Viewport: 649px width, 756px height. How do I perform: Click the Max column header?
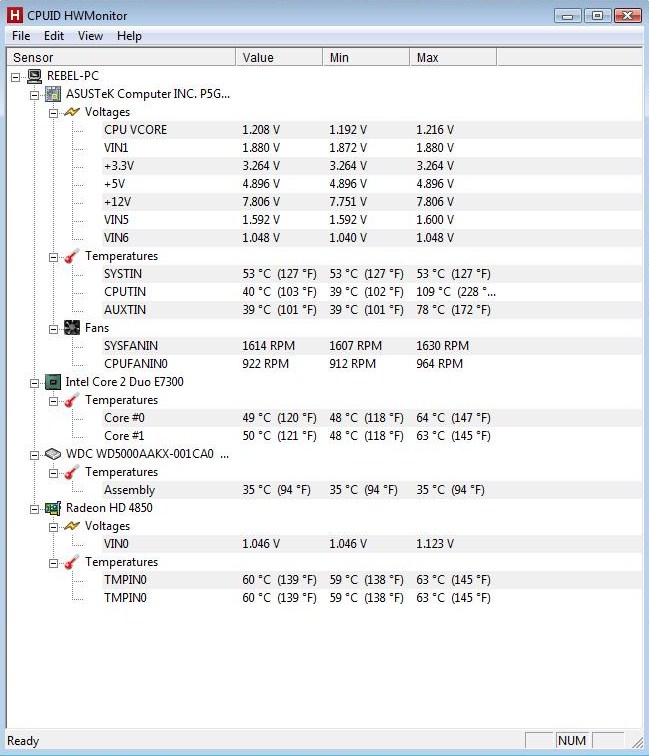(453, 57)
